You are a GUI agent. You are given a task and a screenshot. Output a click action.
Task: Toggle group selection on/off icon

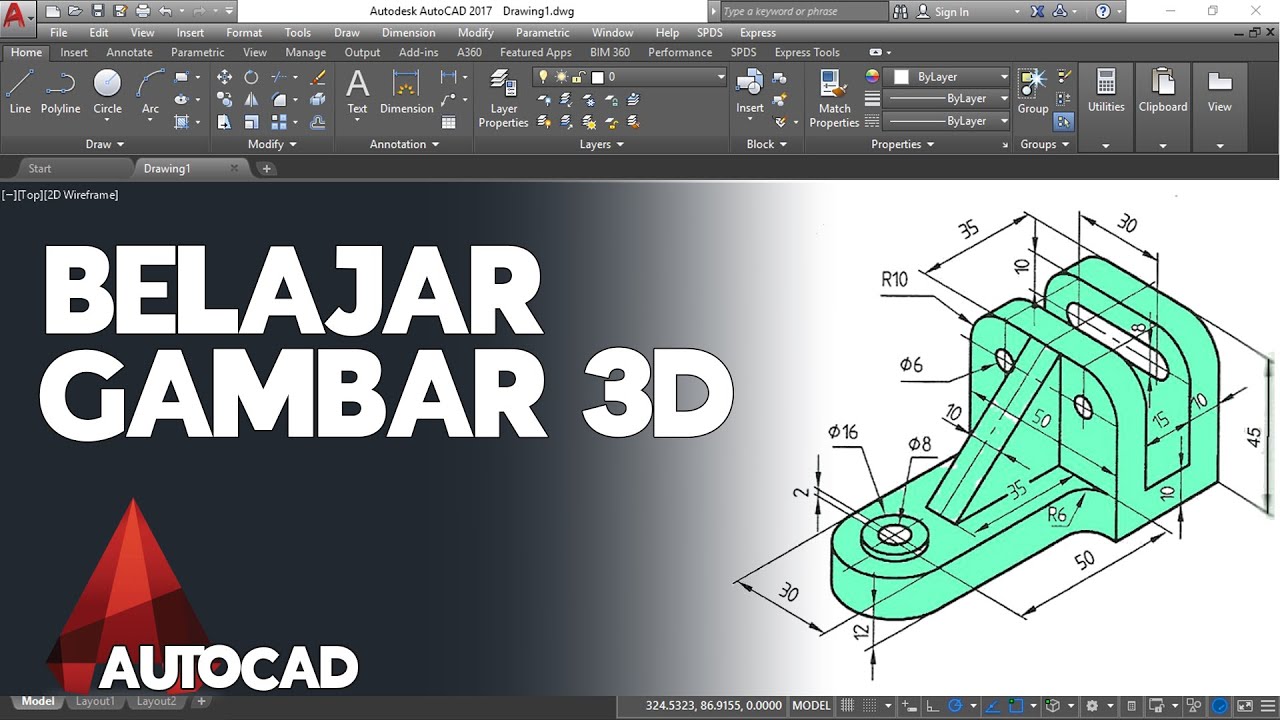[x=1064, y=122]
